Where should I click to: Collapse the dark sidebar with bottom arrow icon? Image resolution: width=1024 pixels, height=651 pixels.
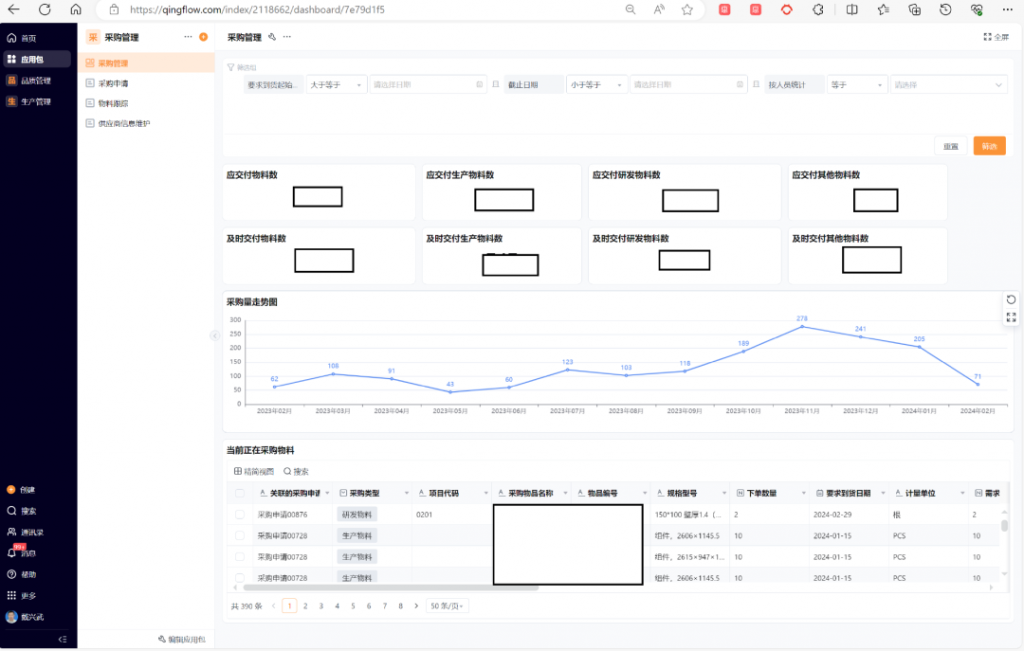click(x=63, y=639)
